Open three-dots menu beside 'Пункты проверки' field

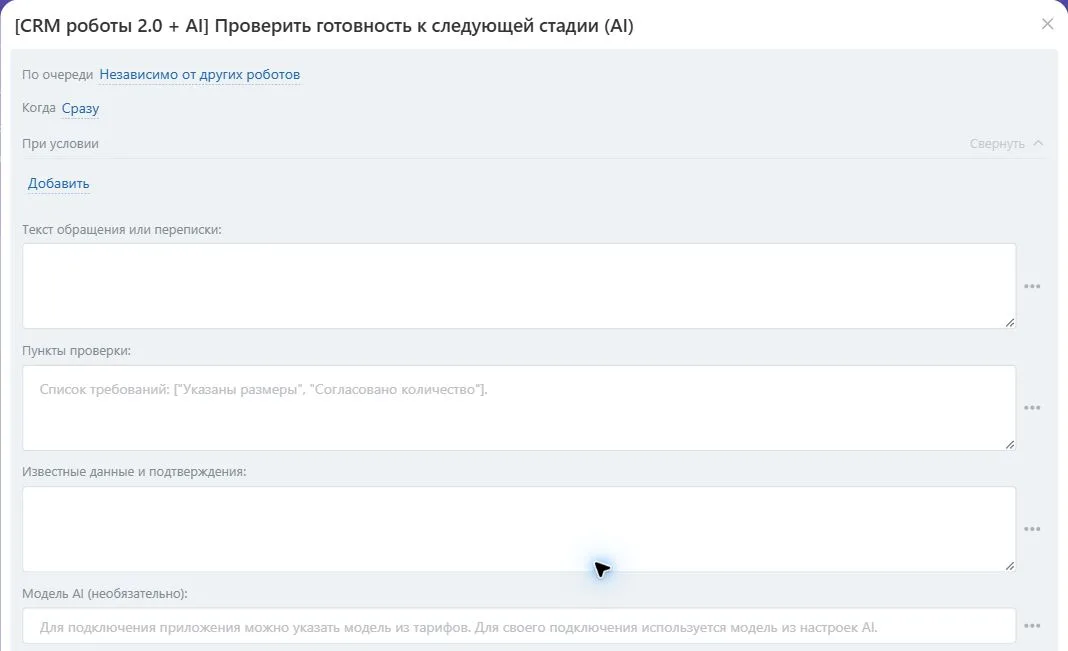(x=1032, y=407)
